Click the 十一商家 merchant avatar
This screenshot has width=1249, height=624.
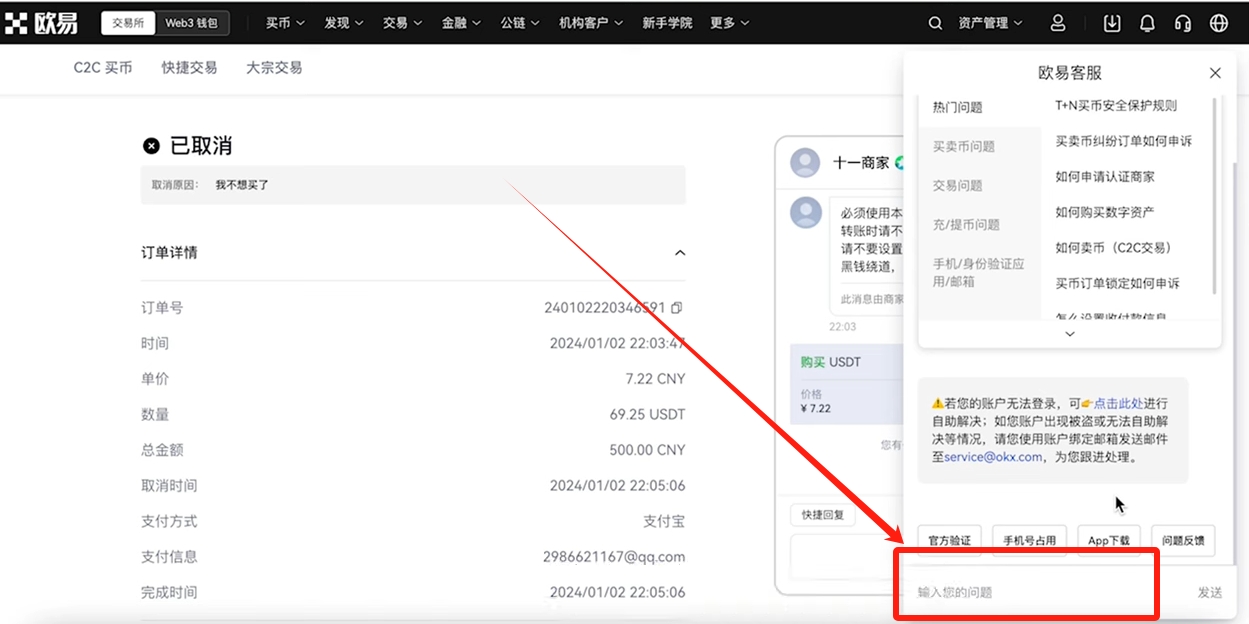pyautogui.click(x=805, y=162)
